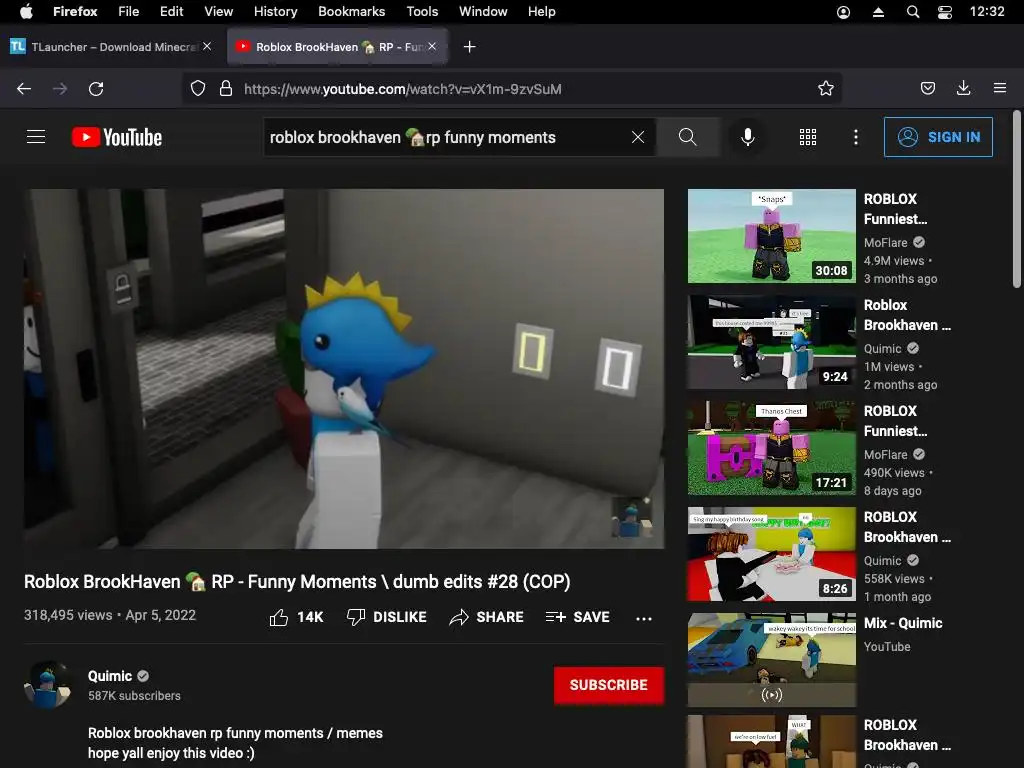Viewport: 1024px width, 768px height.
Task: Open the 9:24 Roblox Brookhaven thumbnail
Action: [x=771, y=342]
